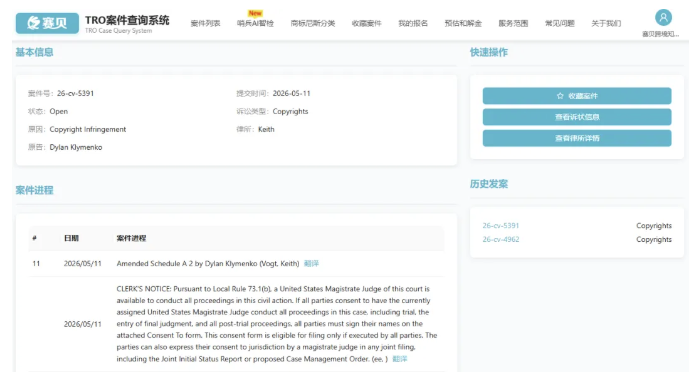
Task: Go to the 我的报名 page
Action: coord(413,23)
